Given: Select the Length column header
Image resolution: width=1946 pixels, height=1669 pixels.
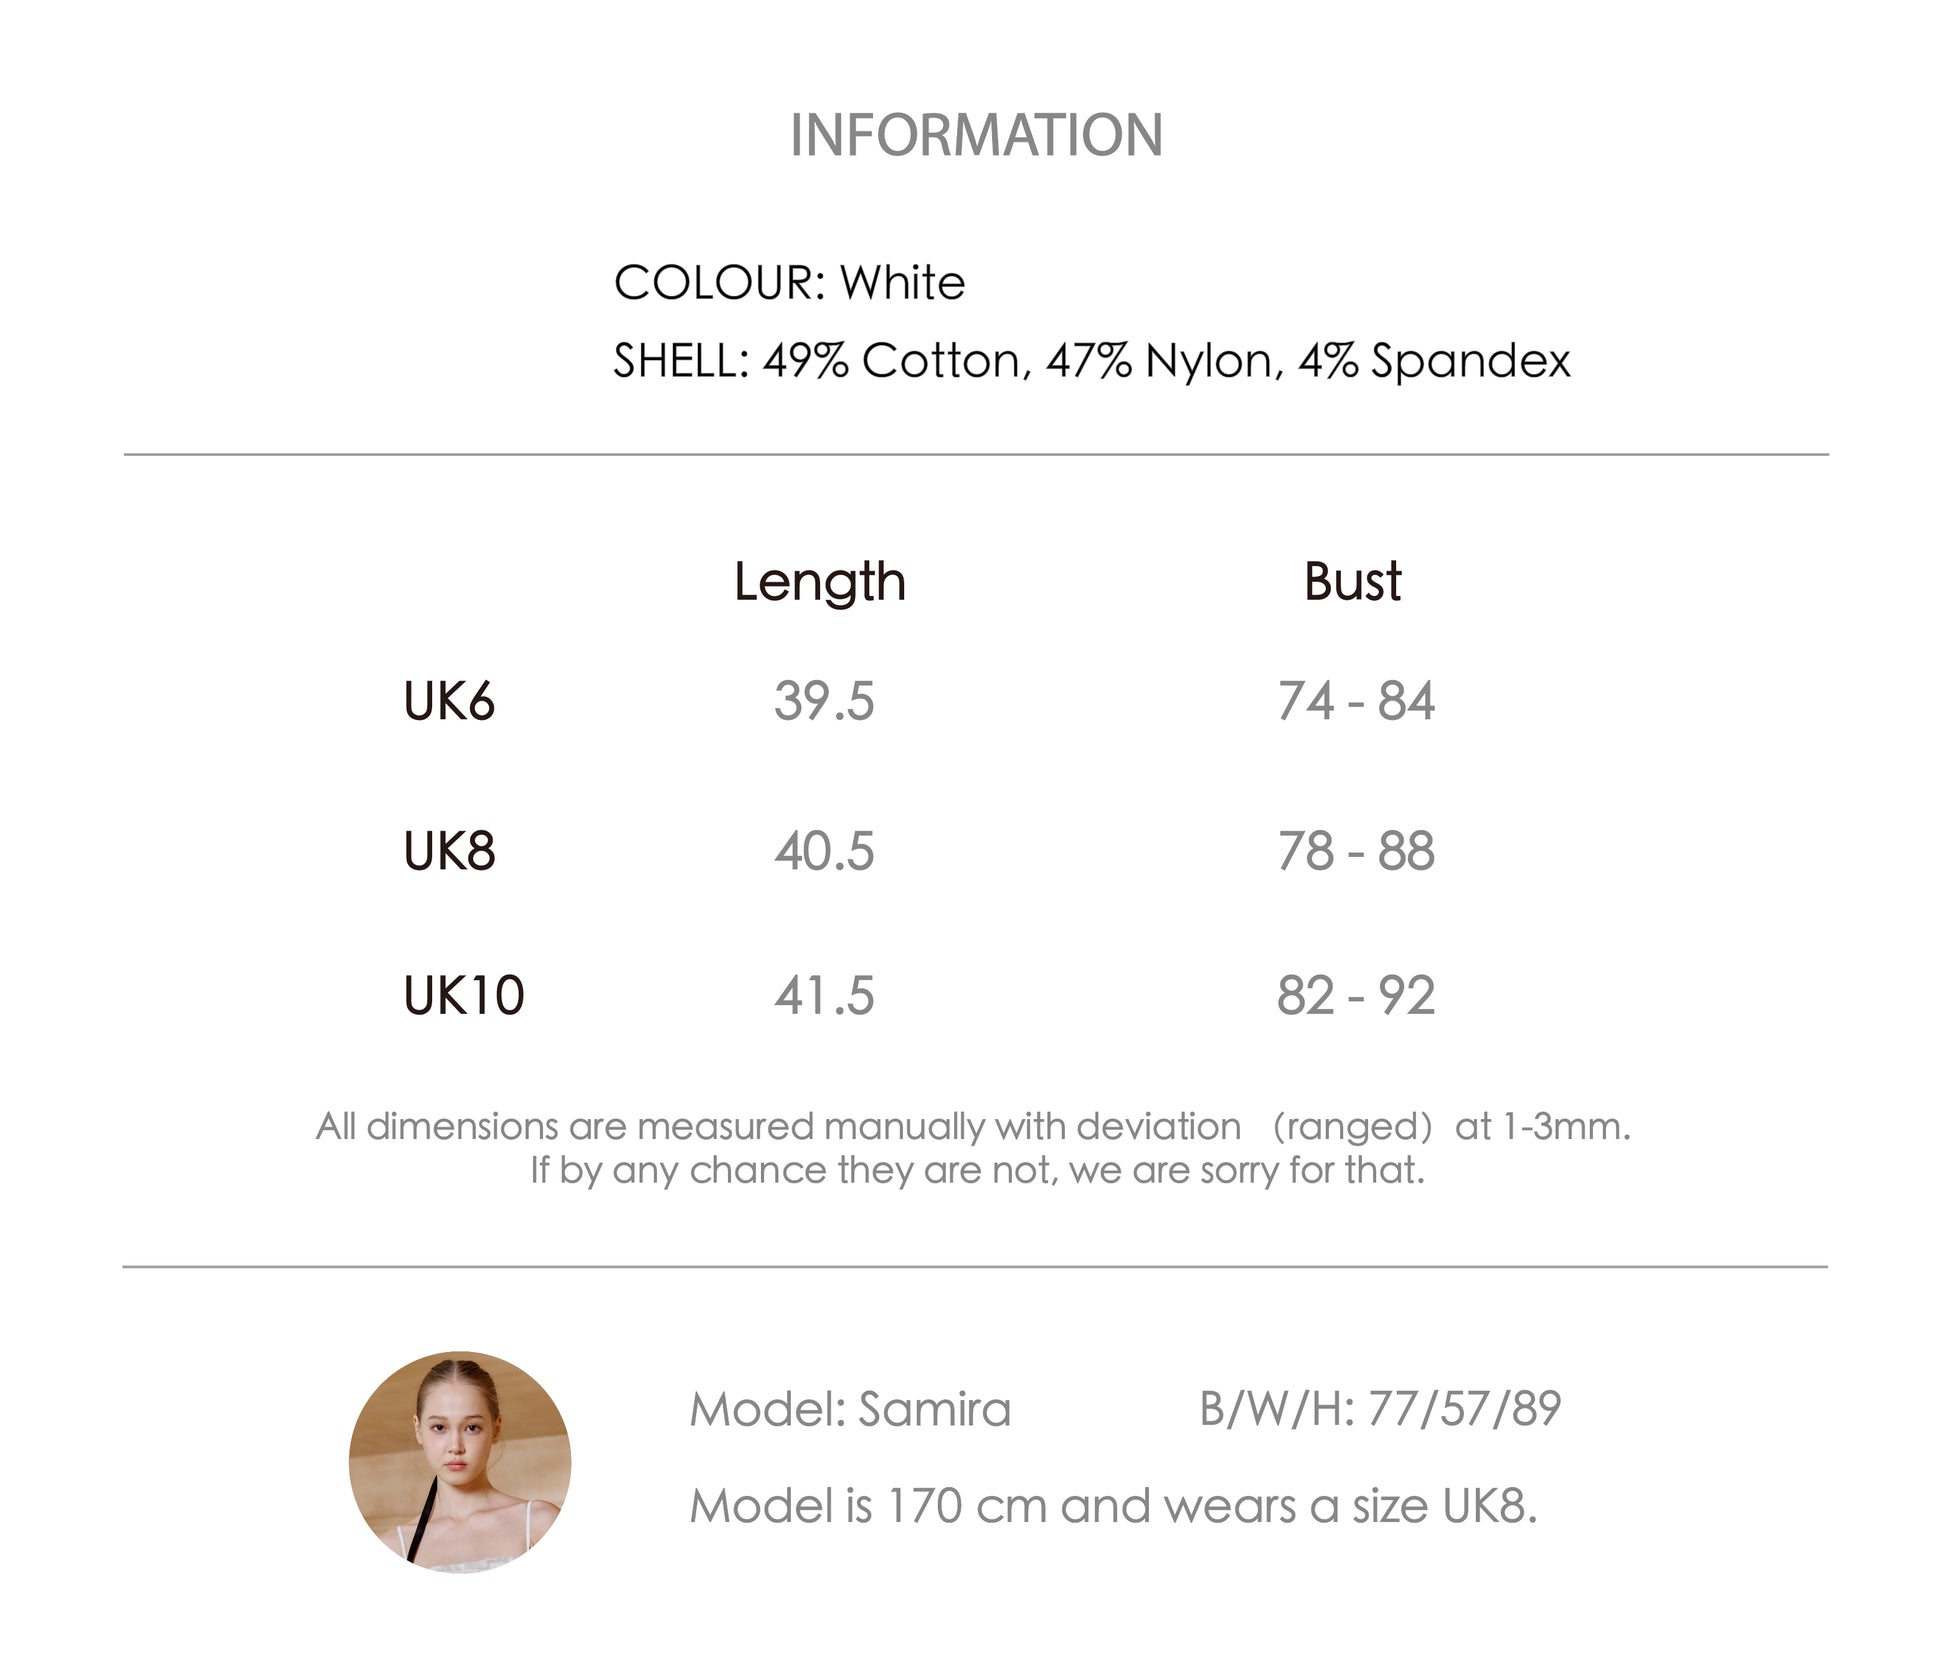Looking at the screenshot, I should [x=820, y=582].
